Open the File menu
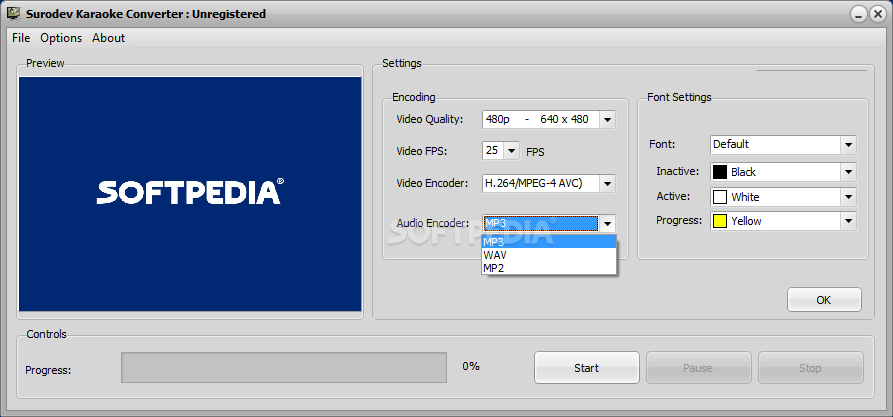 [21, 38]
